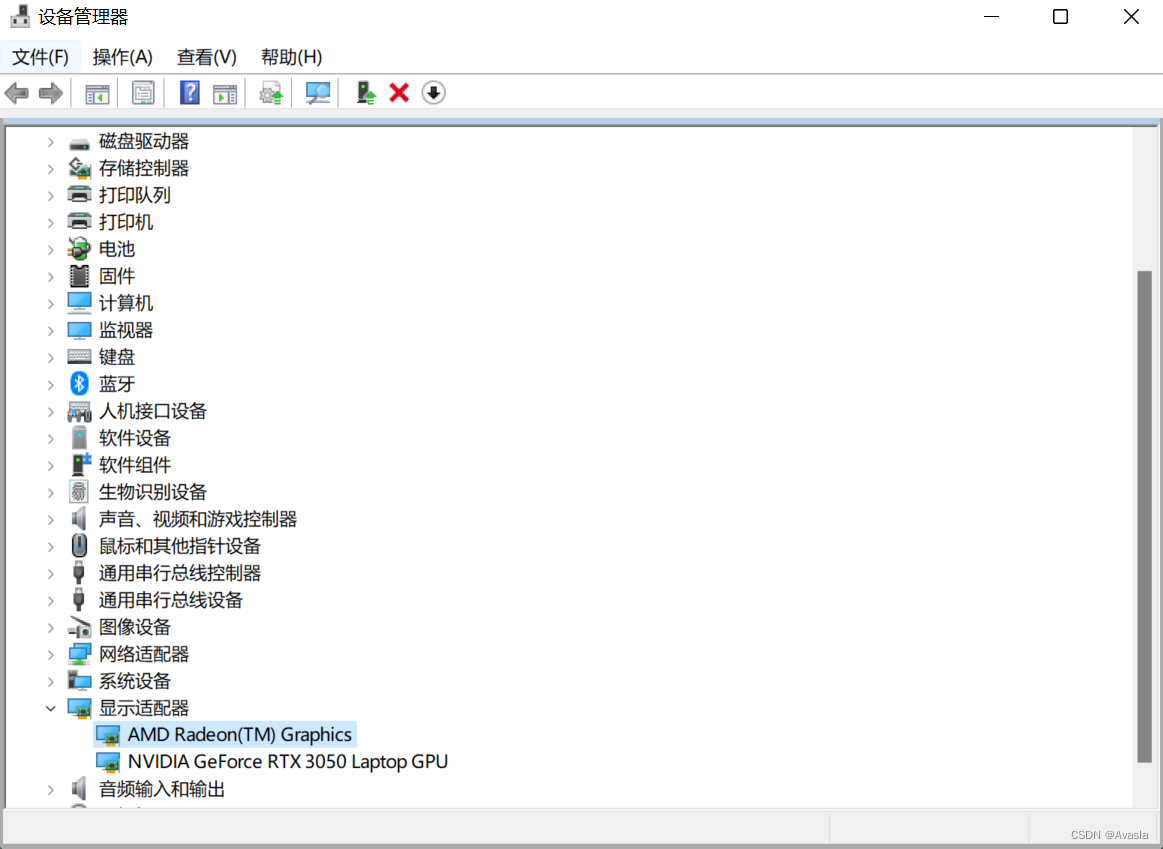The width and height of the screenshot is (1163, 849).
Task: Expand the 打印机 node
Action: (50, 222)
